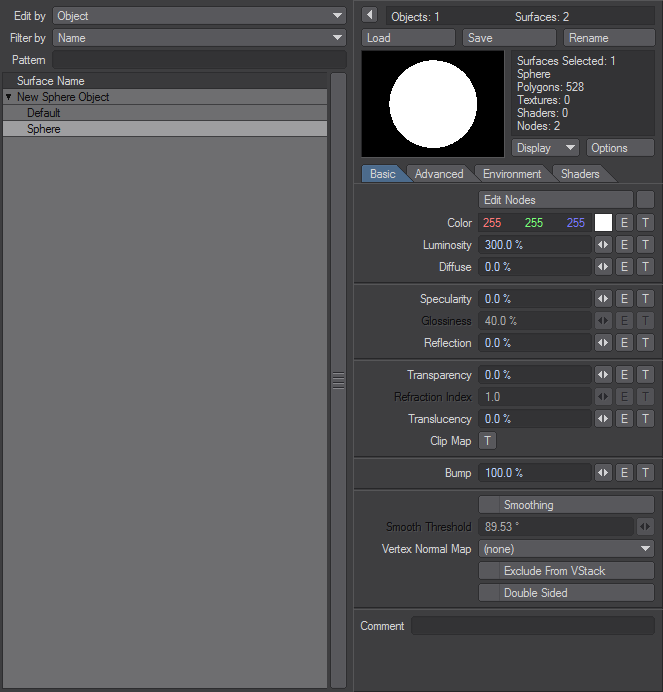Collapse the New Sphere Object tree
Image resolution: width=663 pixels, height=692 pixels.
9,97
